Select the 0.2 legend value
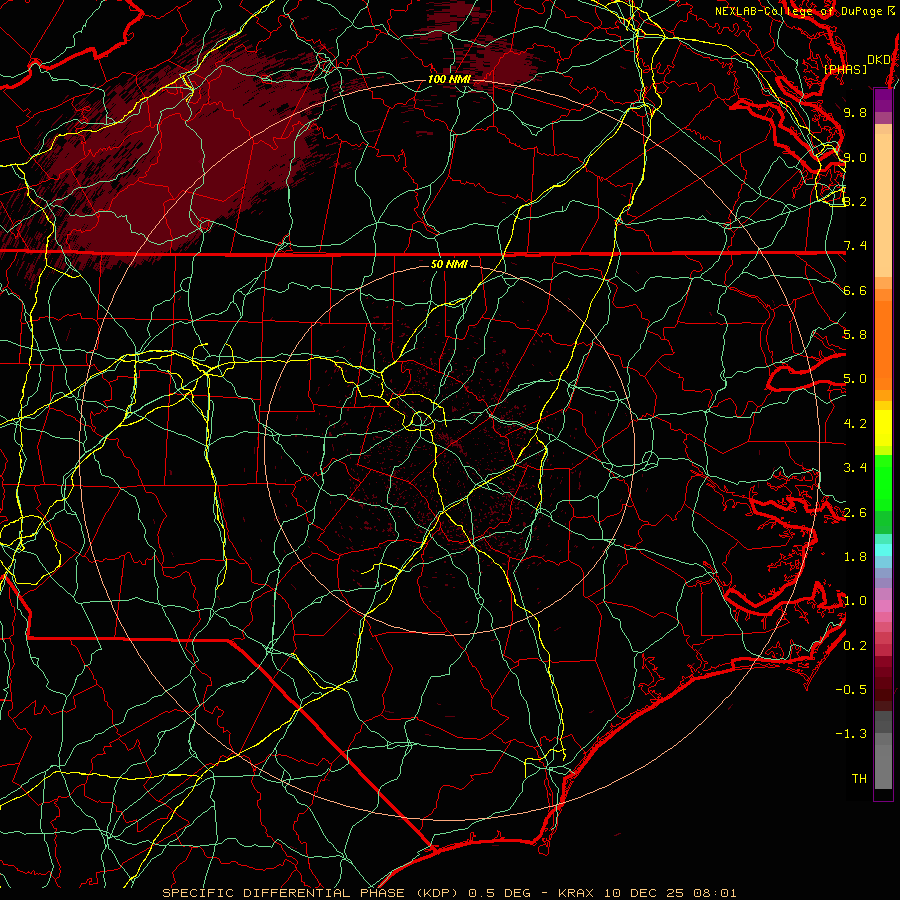 pyautogui.click(x=855, y=646)
